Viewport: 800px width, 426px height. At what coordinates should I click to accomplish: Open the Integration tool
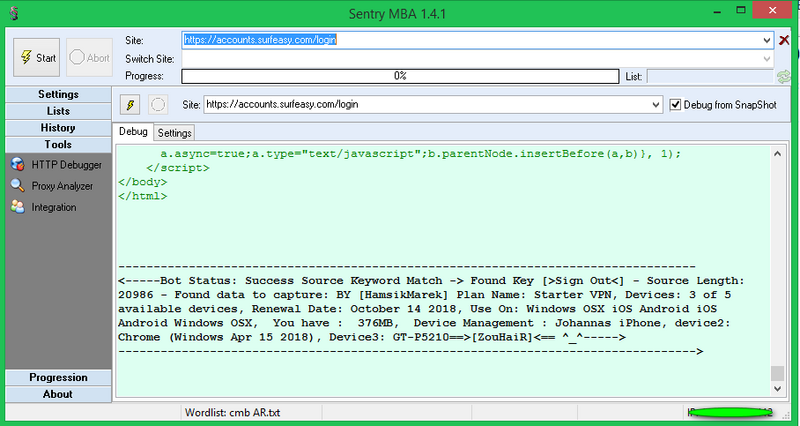pyautogui.click(x=44, y=207)
